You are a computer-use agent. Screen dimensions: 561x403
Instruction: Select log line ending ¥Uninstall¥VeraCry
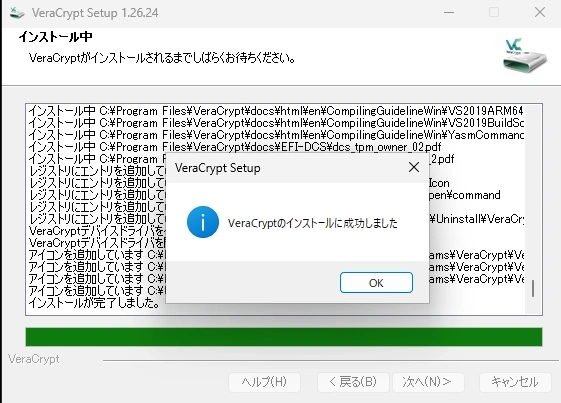point(276,219)
